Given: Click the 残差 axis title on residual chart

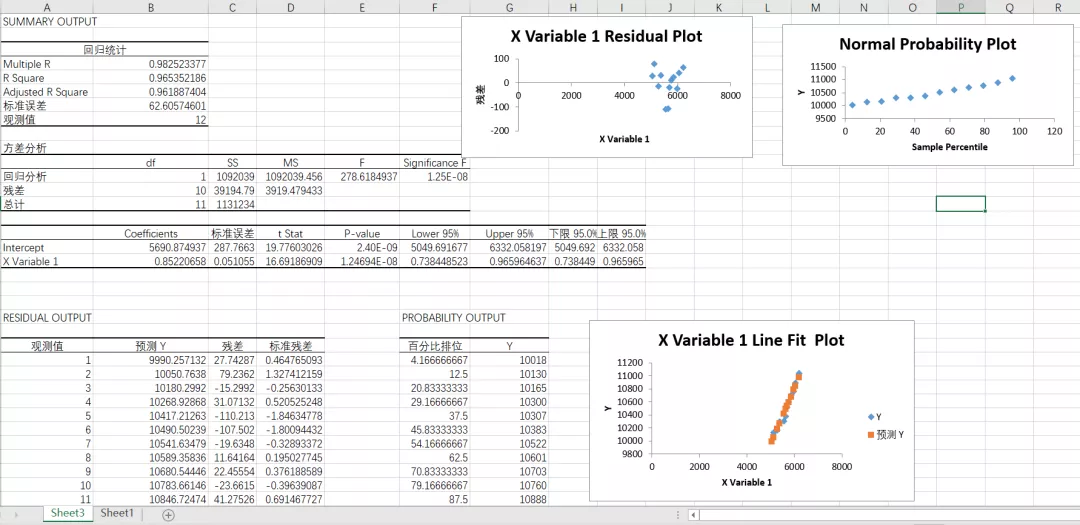Looking at the screenshot, I should pos(480,94).
